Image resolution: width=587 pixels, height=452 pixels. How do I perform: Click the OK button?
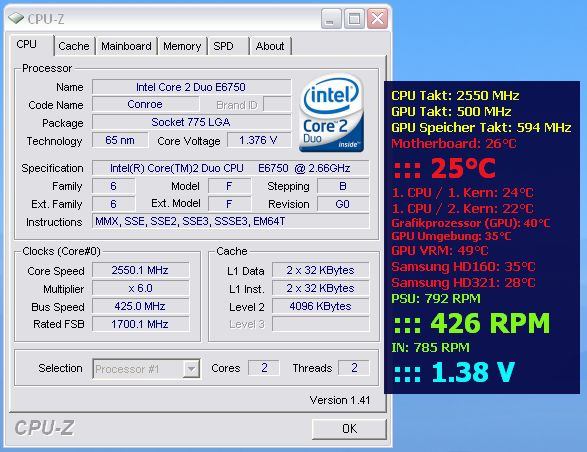[x=349, y=428]
